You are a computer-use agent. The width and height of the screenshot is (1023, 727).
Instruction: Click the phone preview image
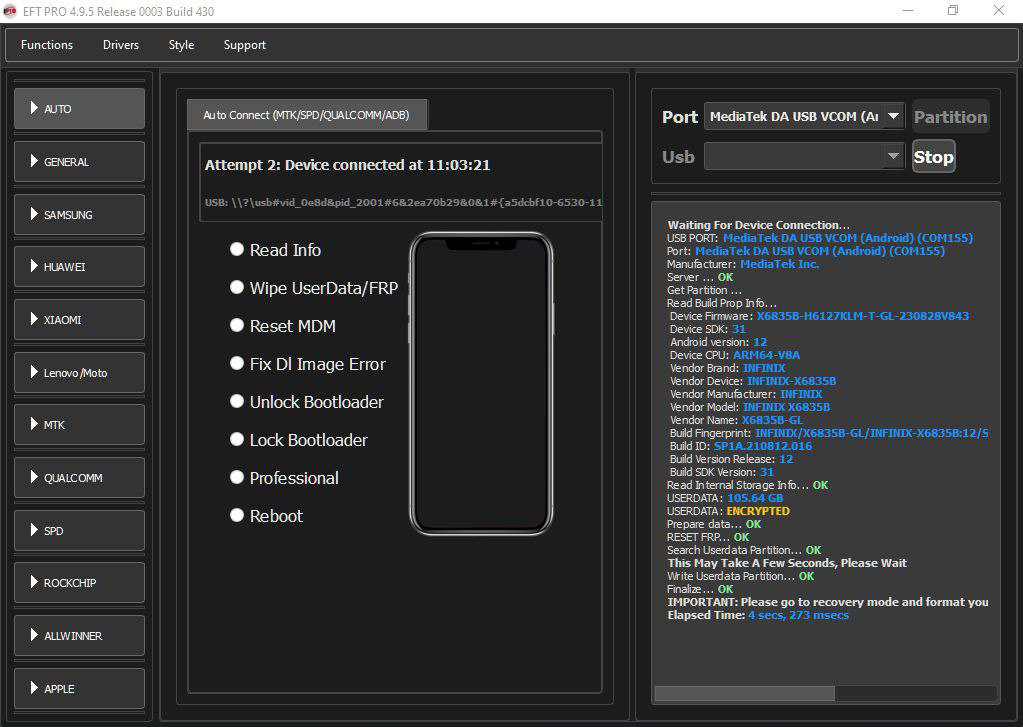pos(481,384)
